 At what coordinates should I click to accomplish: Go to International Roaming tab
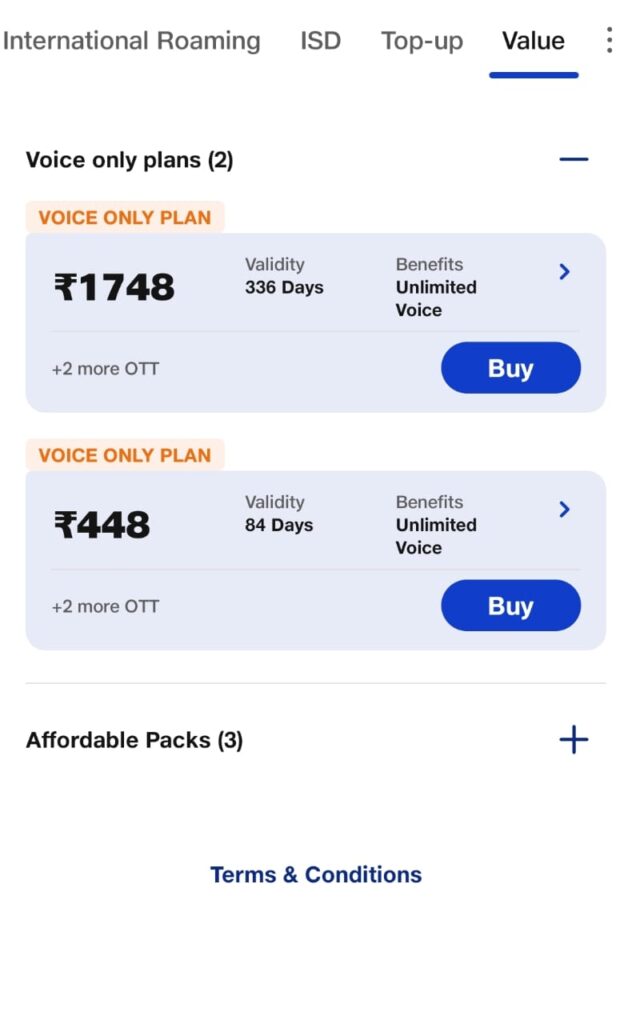[132, 40]
